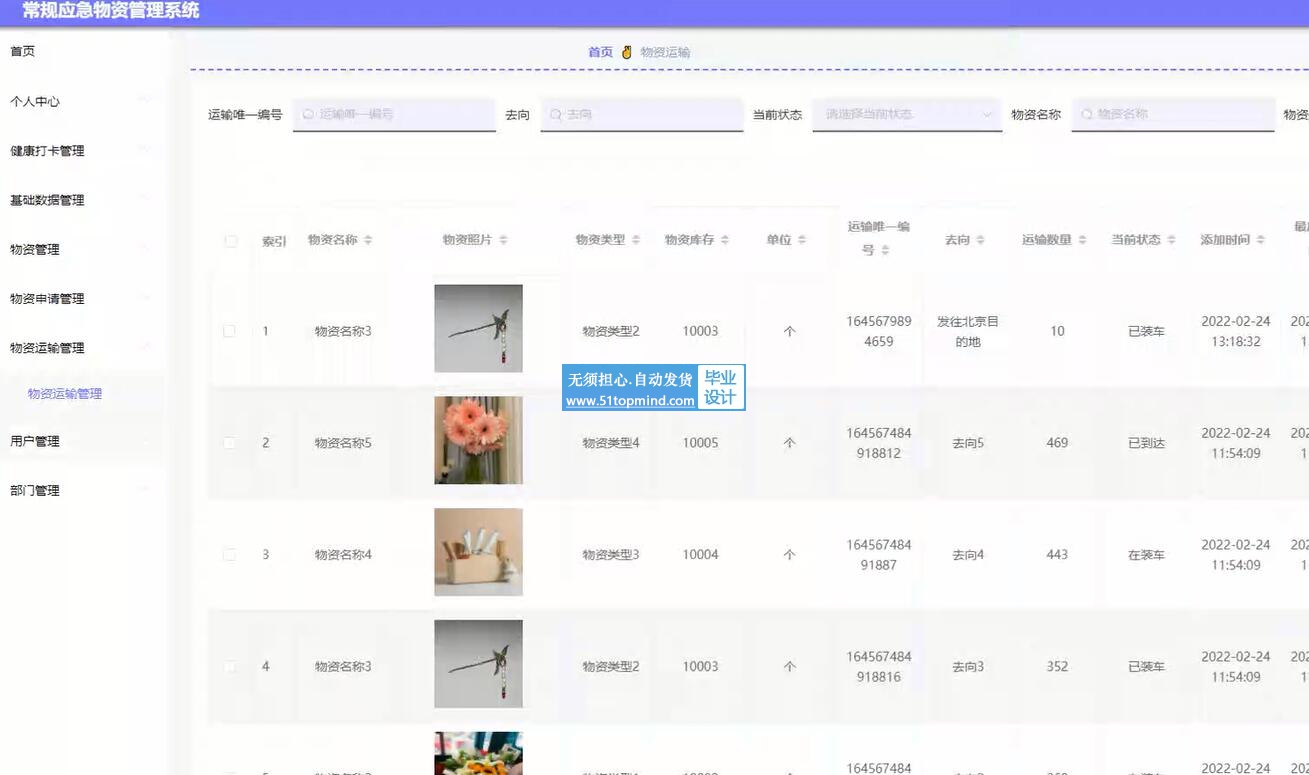
Task: Click 物资运输 breadcrumb item
Action: point(665,52)
